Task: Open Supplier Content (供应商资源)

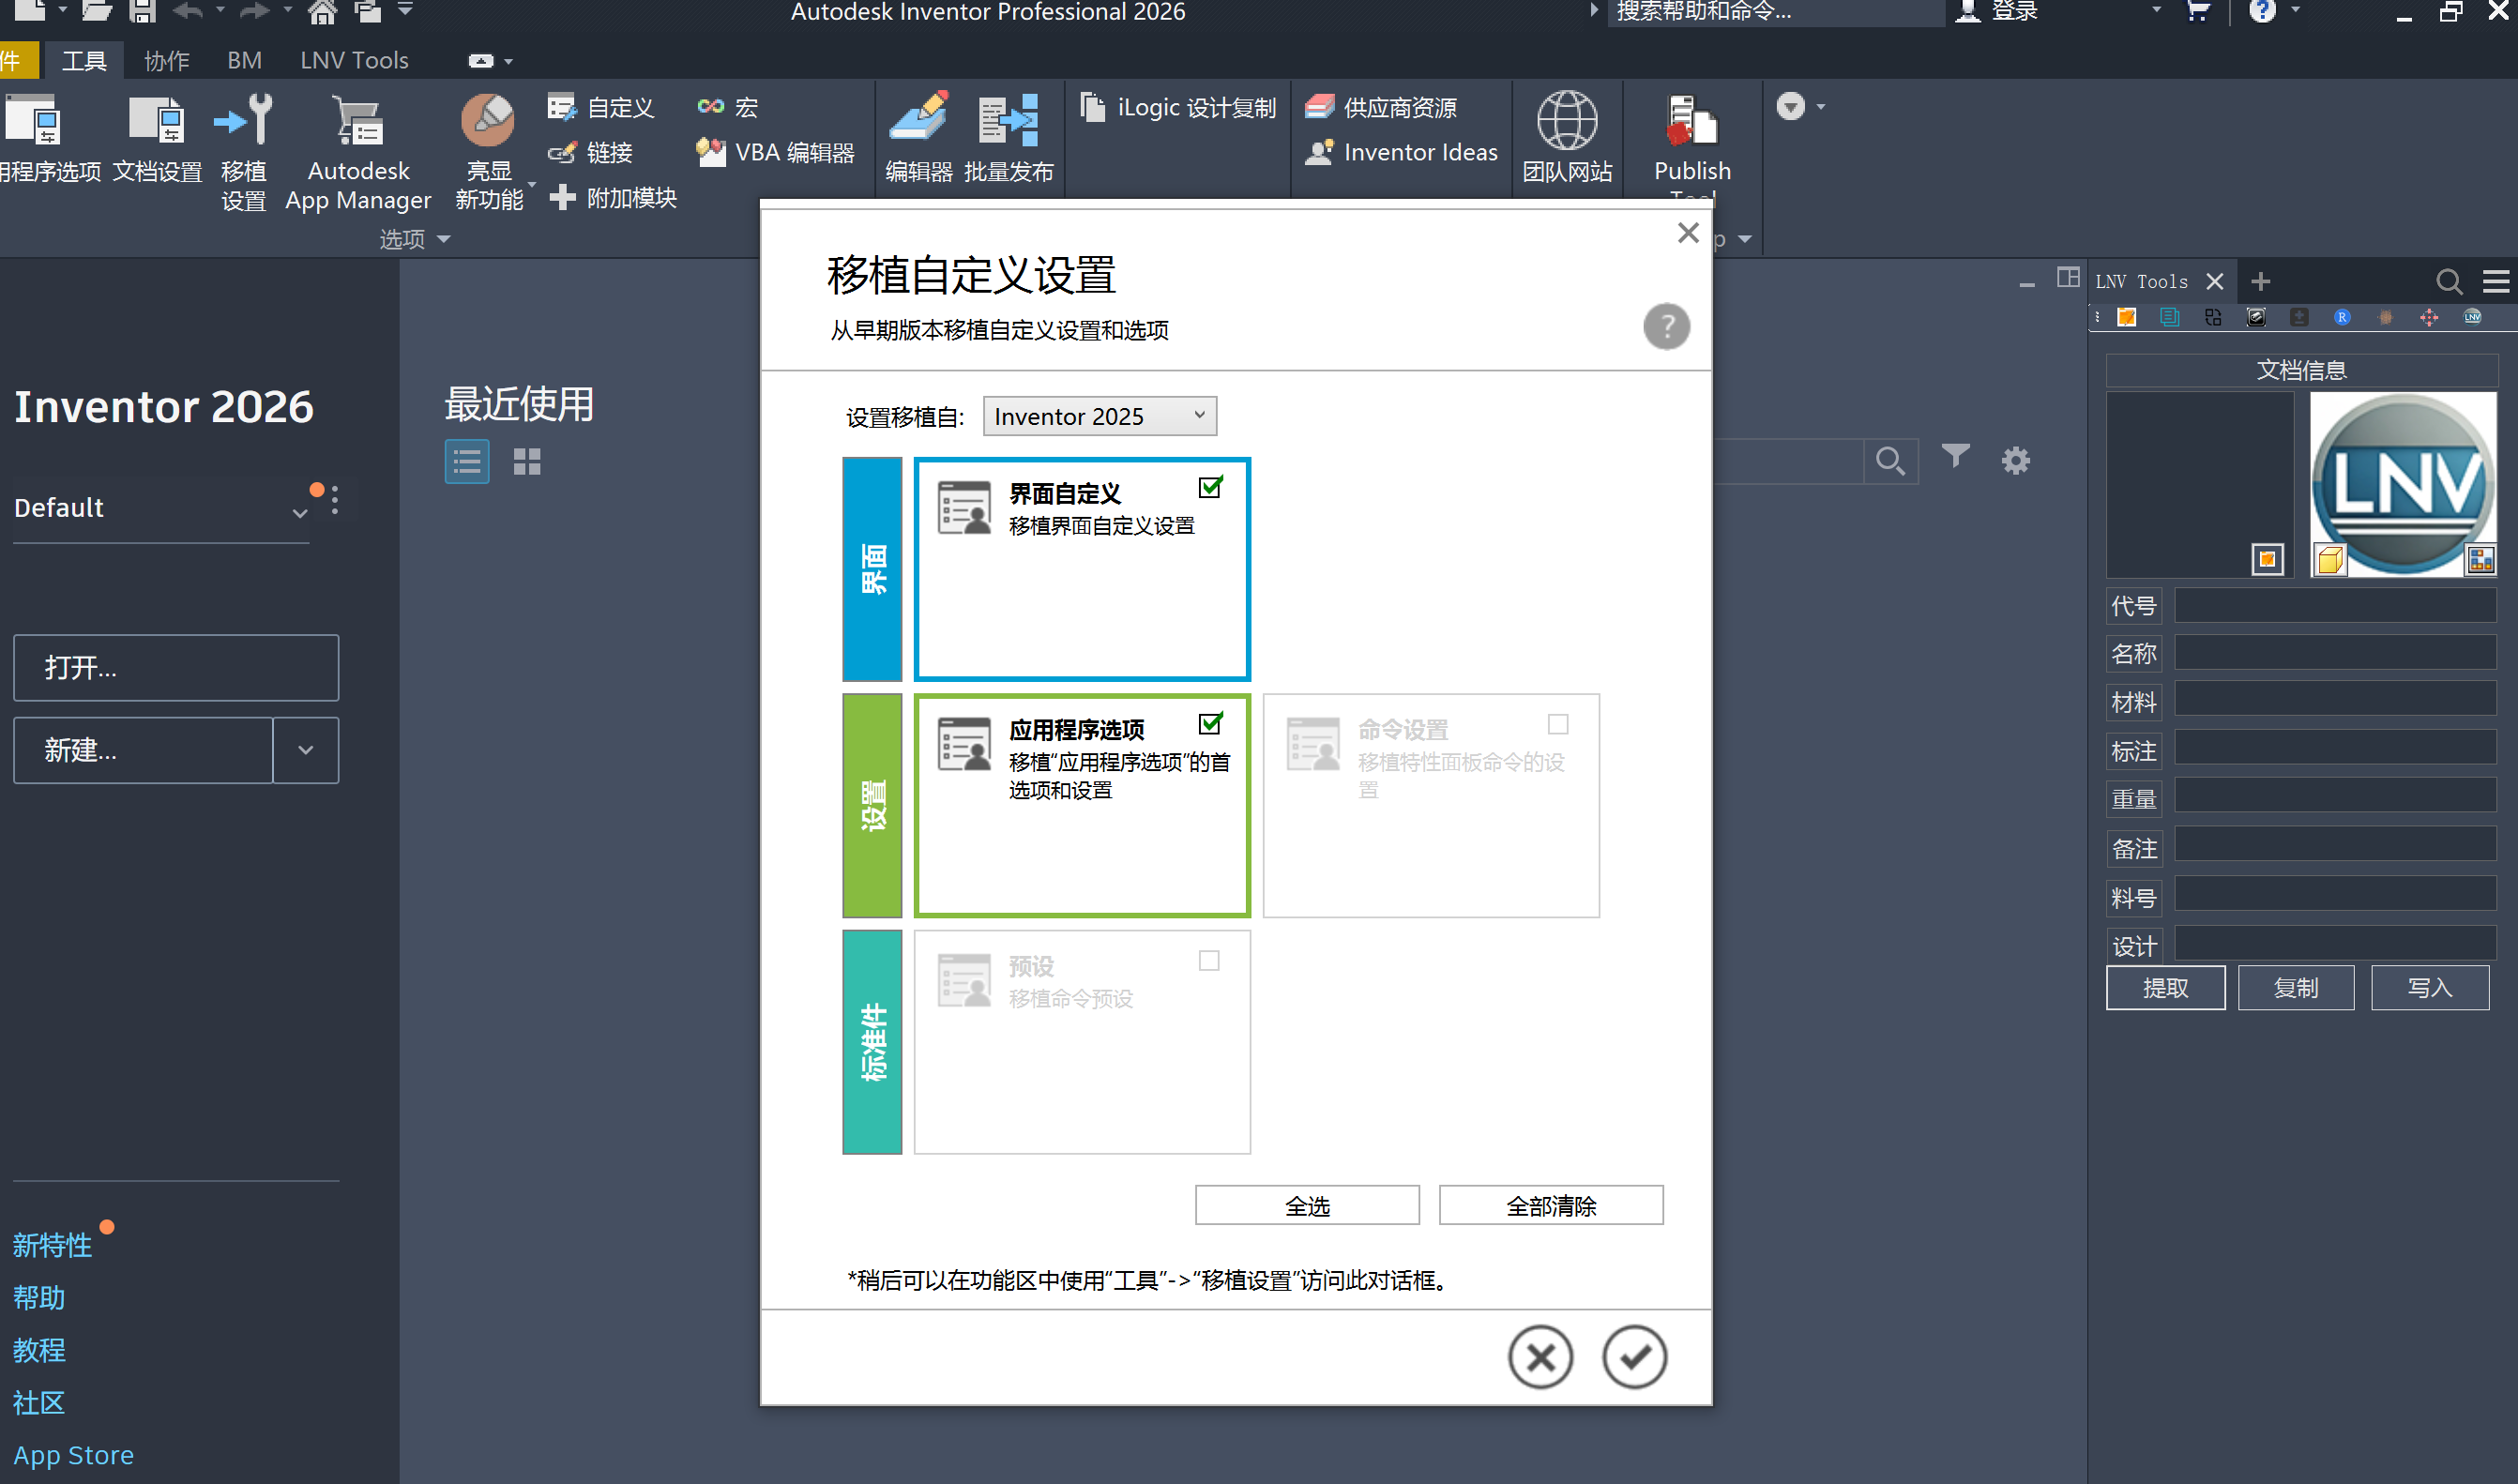Action: pos(1381,107)
